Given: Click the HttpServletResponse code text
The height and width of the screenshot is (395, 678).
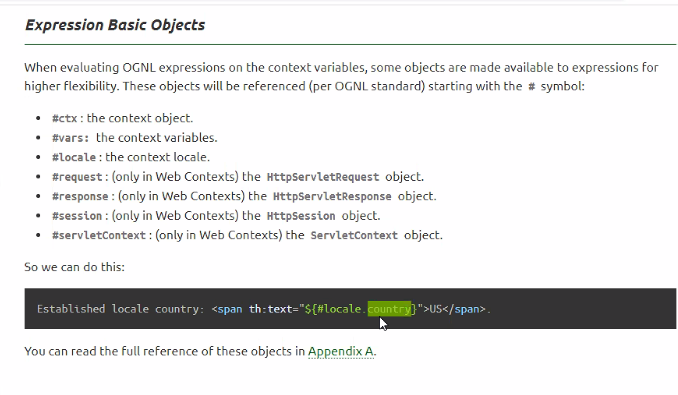Looking at the screenshot, I should point(332,196).
